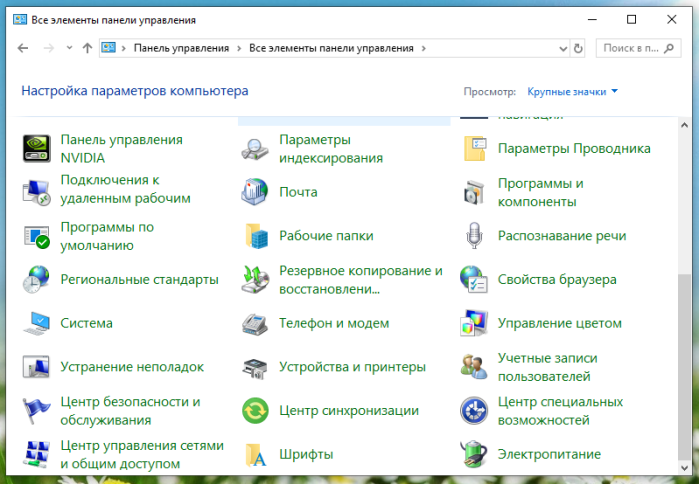Click the Устройства и принтеры icon

255,368
